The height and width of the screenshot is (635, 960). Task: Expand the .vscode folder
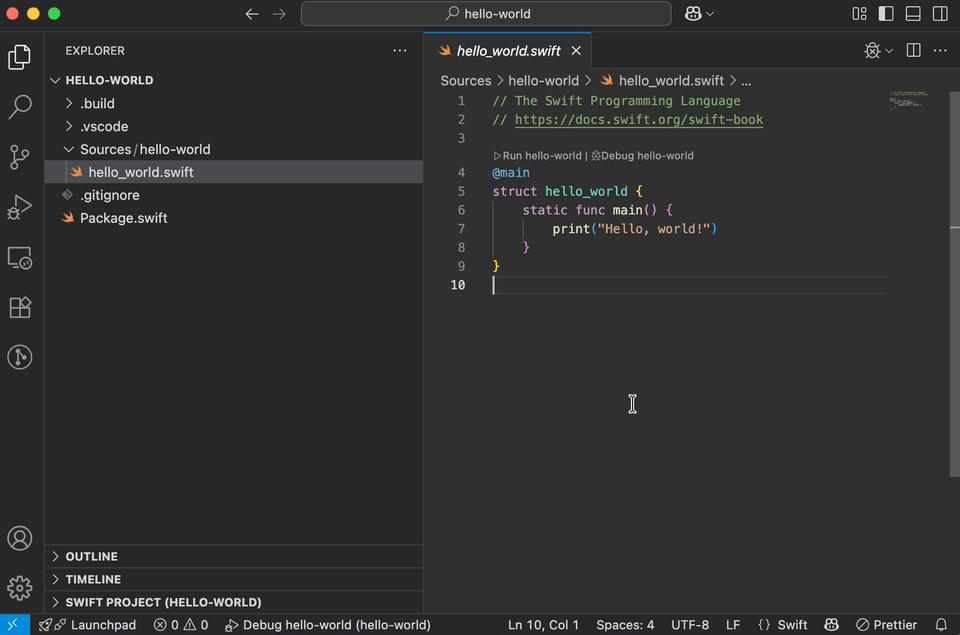click(233, 126)
